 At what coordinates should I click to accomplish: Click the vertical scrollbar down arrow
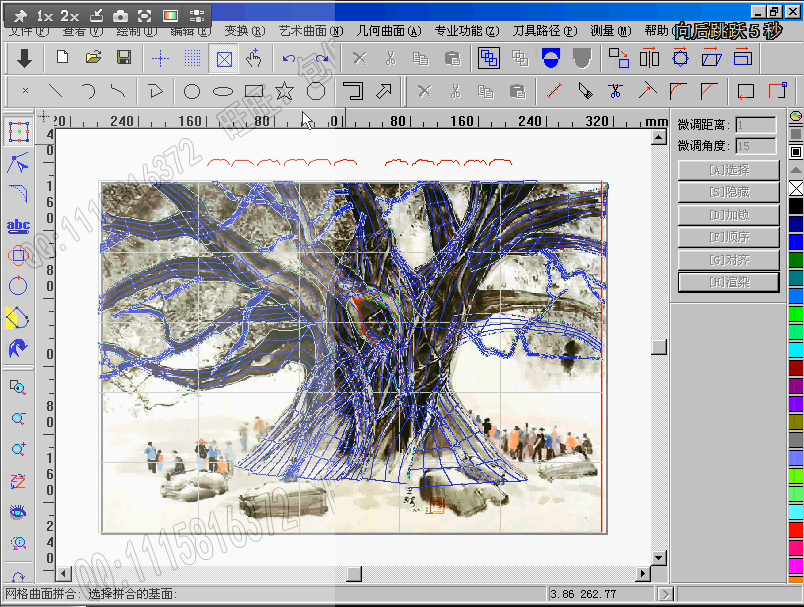point(659,558)
